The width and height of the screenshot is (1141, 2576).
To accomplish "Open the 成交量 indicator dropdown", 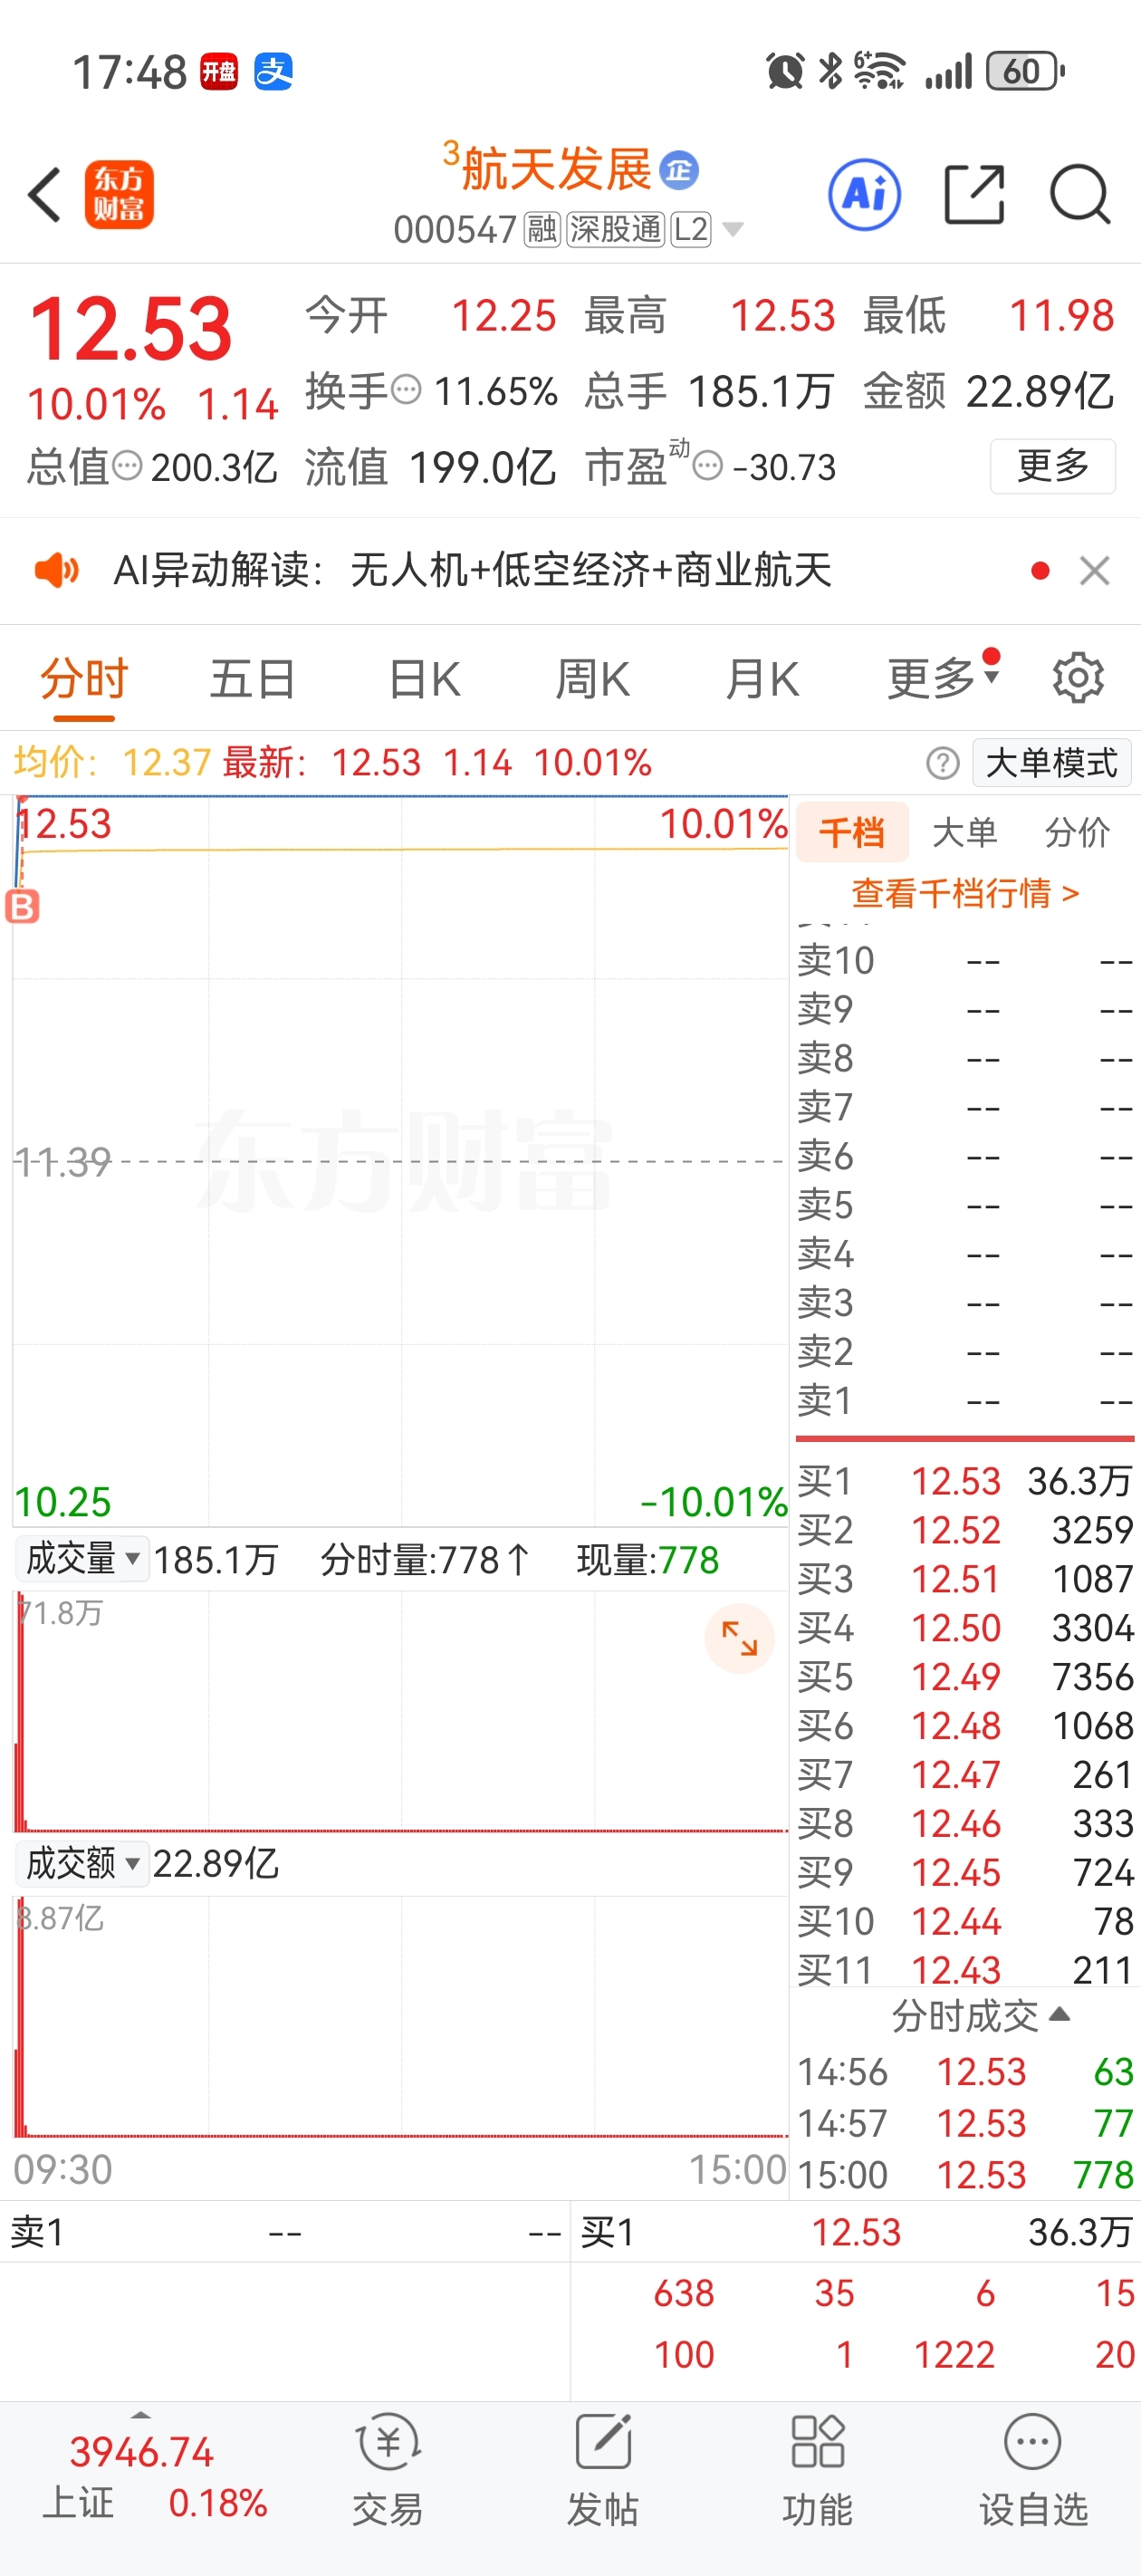I will coord(82,1559).
